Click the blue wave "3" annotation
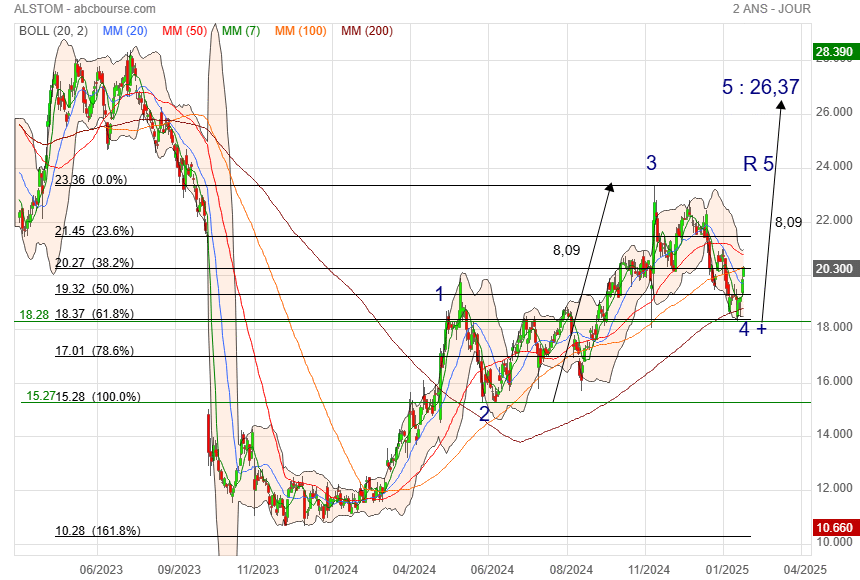 click(x=651, y=163)
